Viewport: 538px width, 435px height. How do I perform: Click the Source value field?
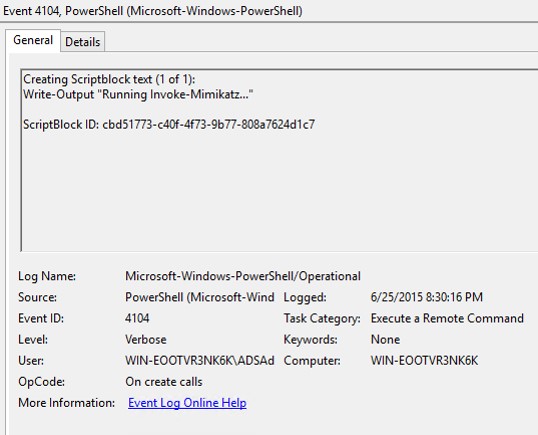point(200,297)
